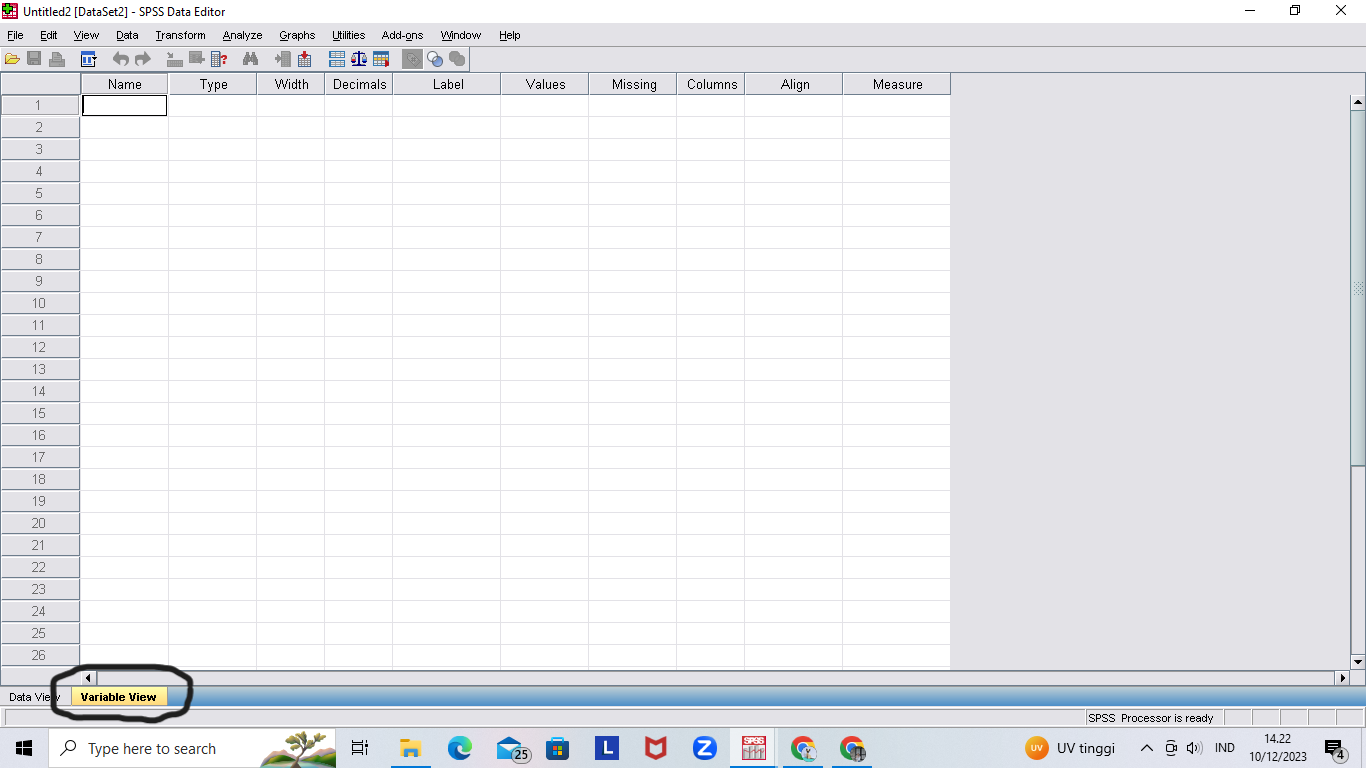Viewport: 1366px width, 768px height.
Task: Click the Decimals column header
Action: tap(359, 84)
